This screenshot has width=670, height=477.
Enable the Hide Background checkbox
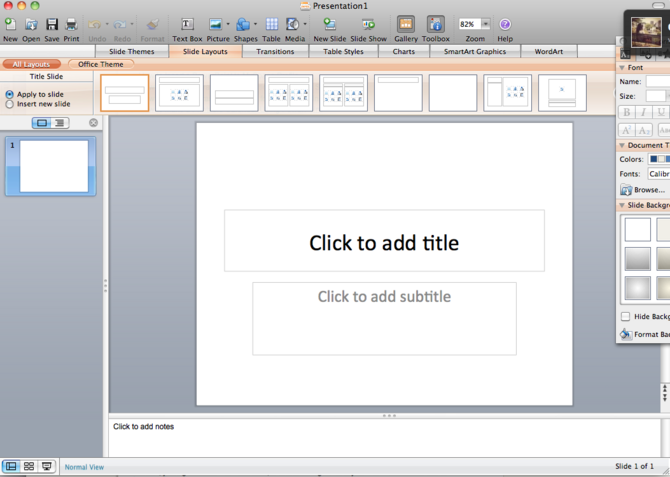click(626, 317)
